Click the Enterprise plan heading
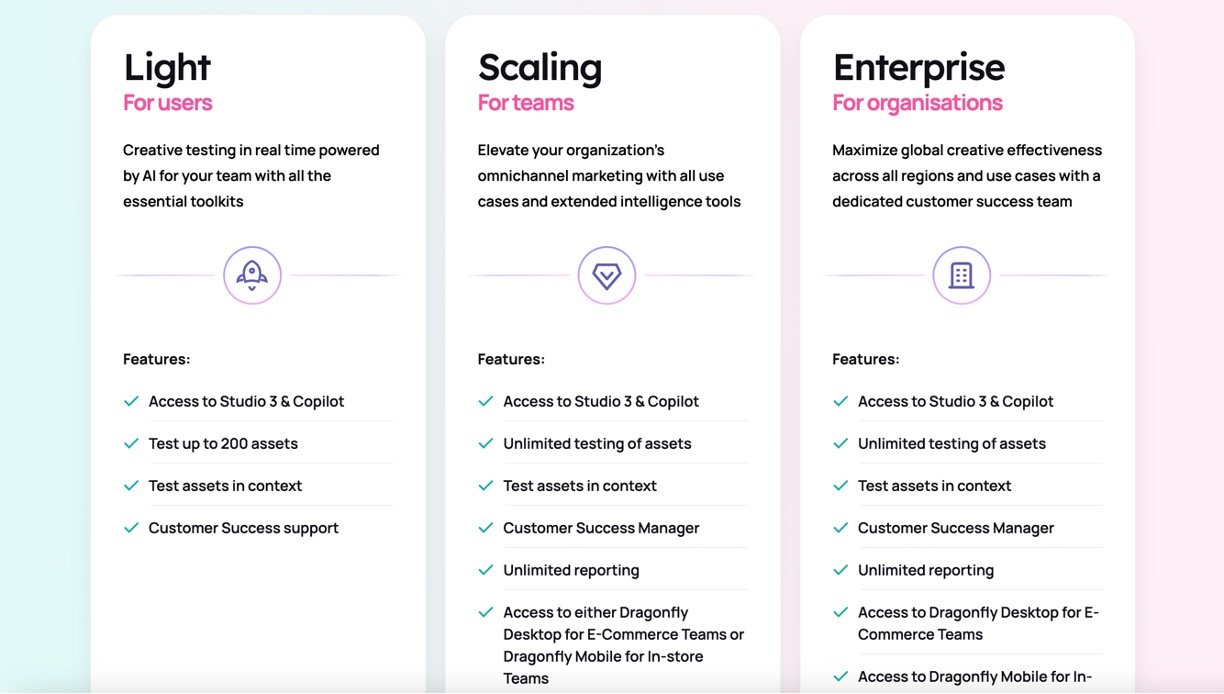Image resolution: width=1224 pixels, height=694 pixels. (918, 67)
